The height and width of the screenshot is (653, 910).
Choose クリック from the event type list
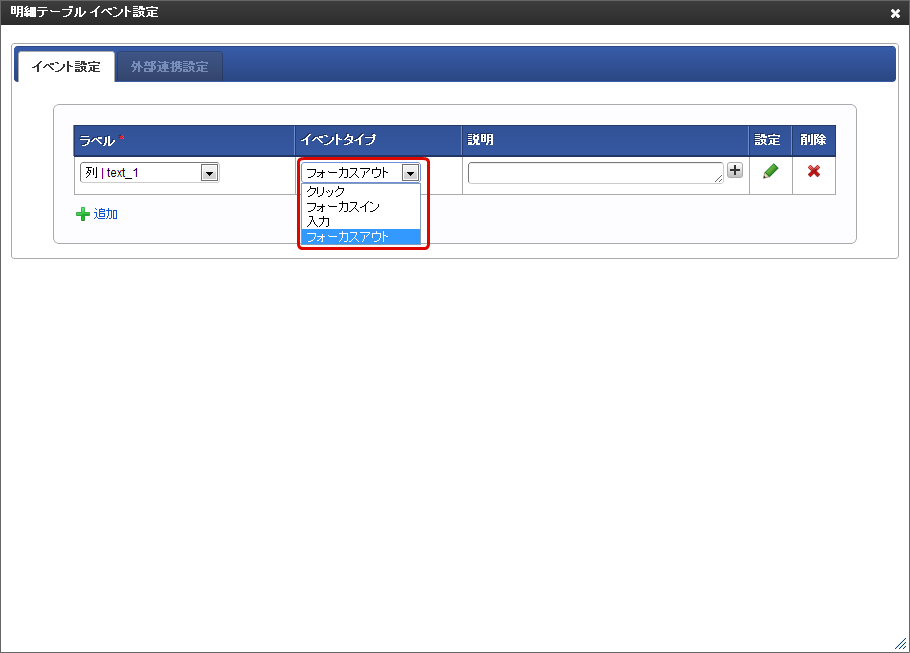click(360, 192)
